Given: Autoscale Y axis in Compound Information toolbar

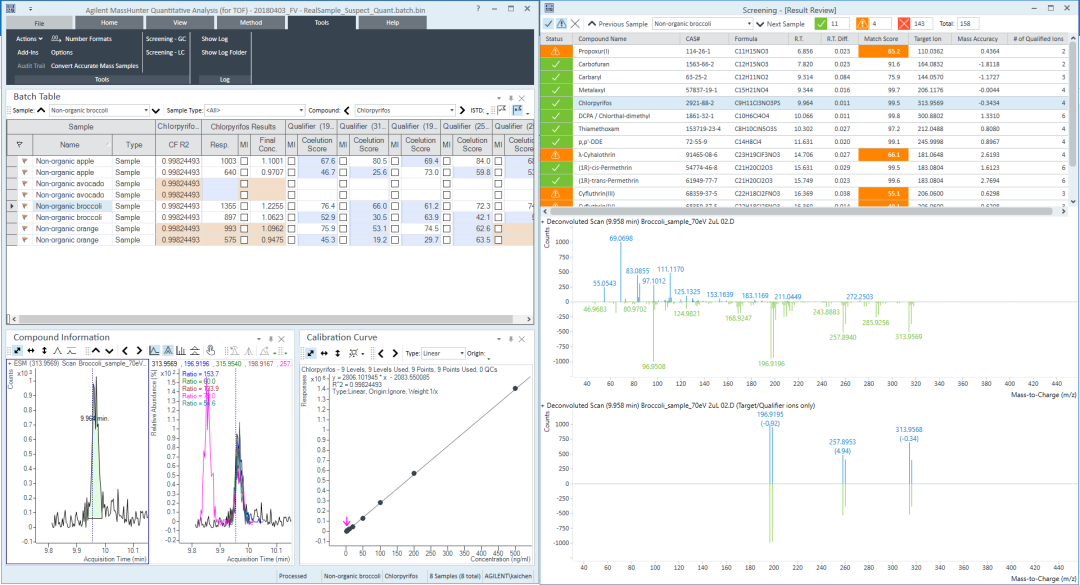Looking at the screenshot, I should tap(44, 351).
